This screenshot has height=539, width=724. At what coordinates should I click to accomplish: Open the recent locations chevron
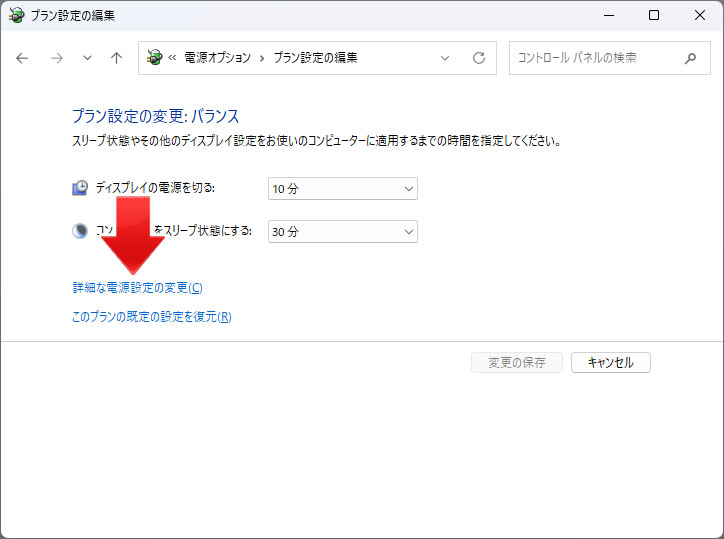(87, 58)
